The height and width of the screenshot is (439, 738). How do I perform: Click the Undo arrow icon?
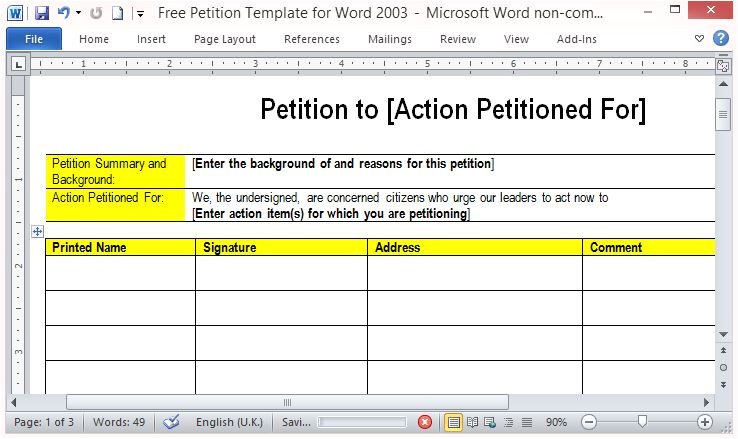coord(63,13)
